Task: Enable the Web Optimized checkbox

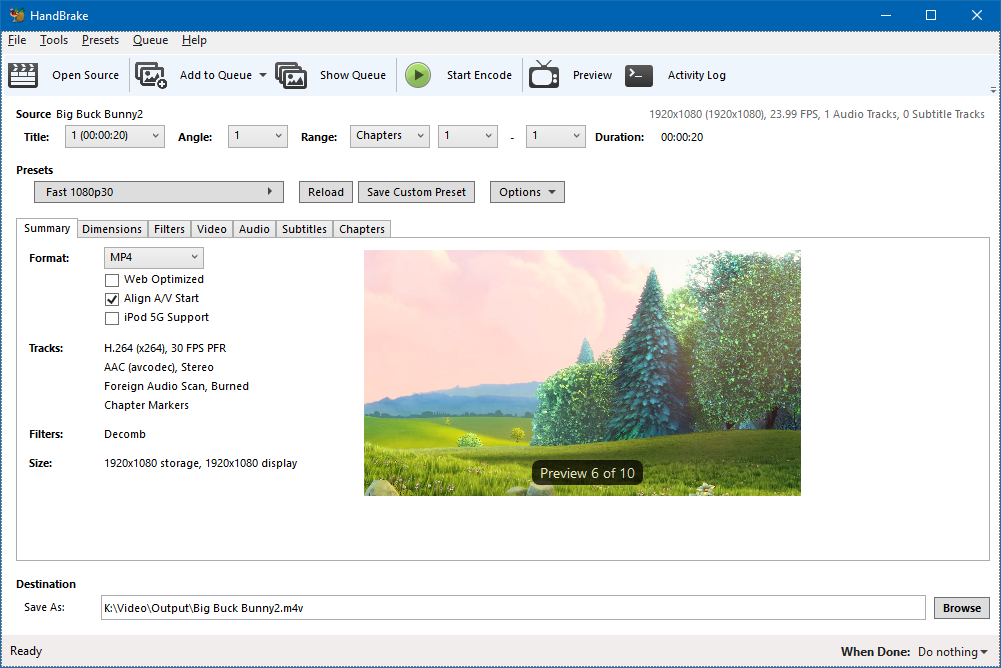Action: click(x=112, y=280)
